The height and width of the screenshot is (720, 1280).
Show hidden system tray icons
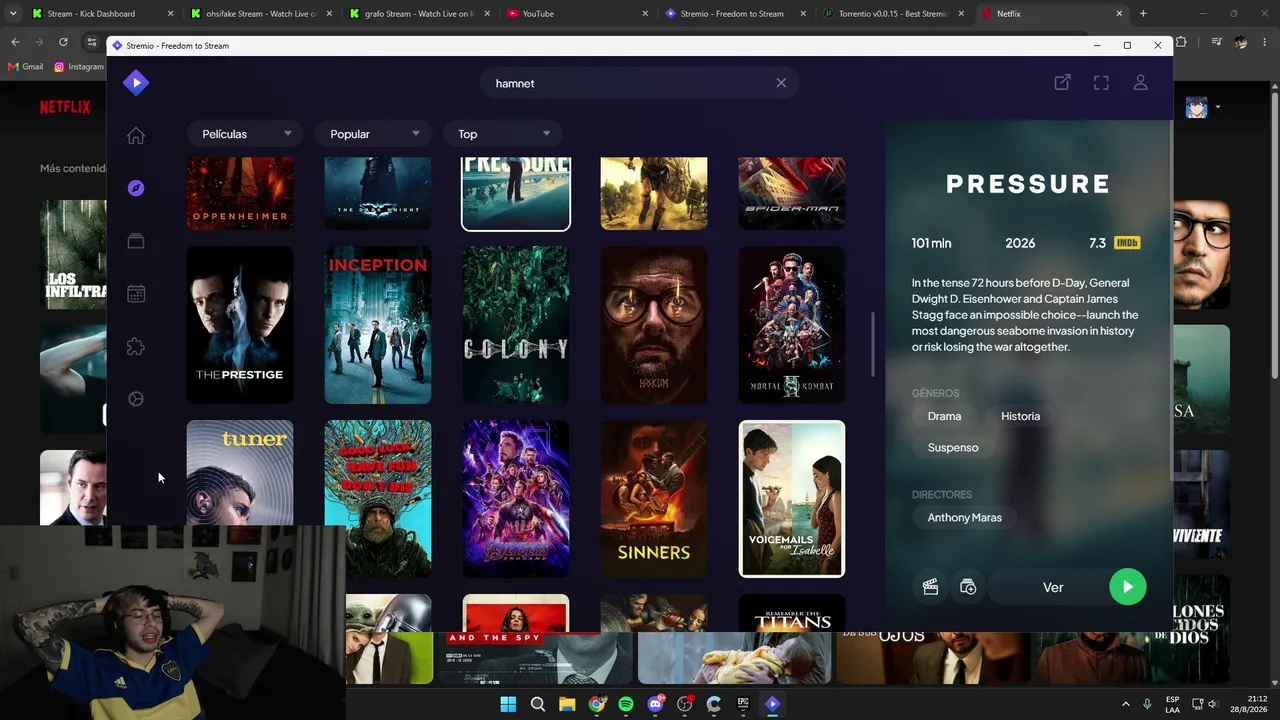(x=1125, y=704)
